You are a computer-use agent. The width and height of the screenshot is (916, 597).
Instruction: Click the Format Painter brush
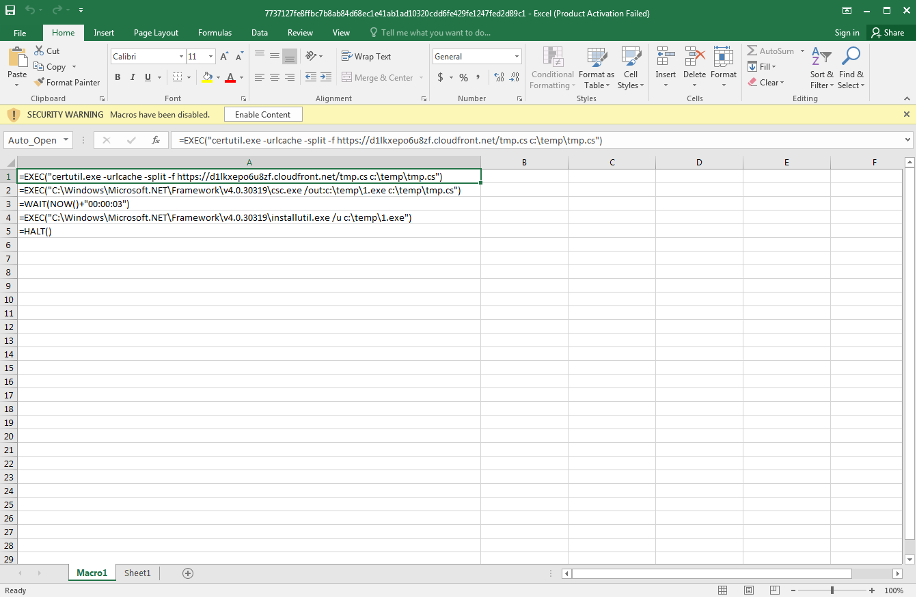pos(39,82)
